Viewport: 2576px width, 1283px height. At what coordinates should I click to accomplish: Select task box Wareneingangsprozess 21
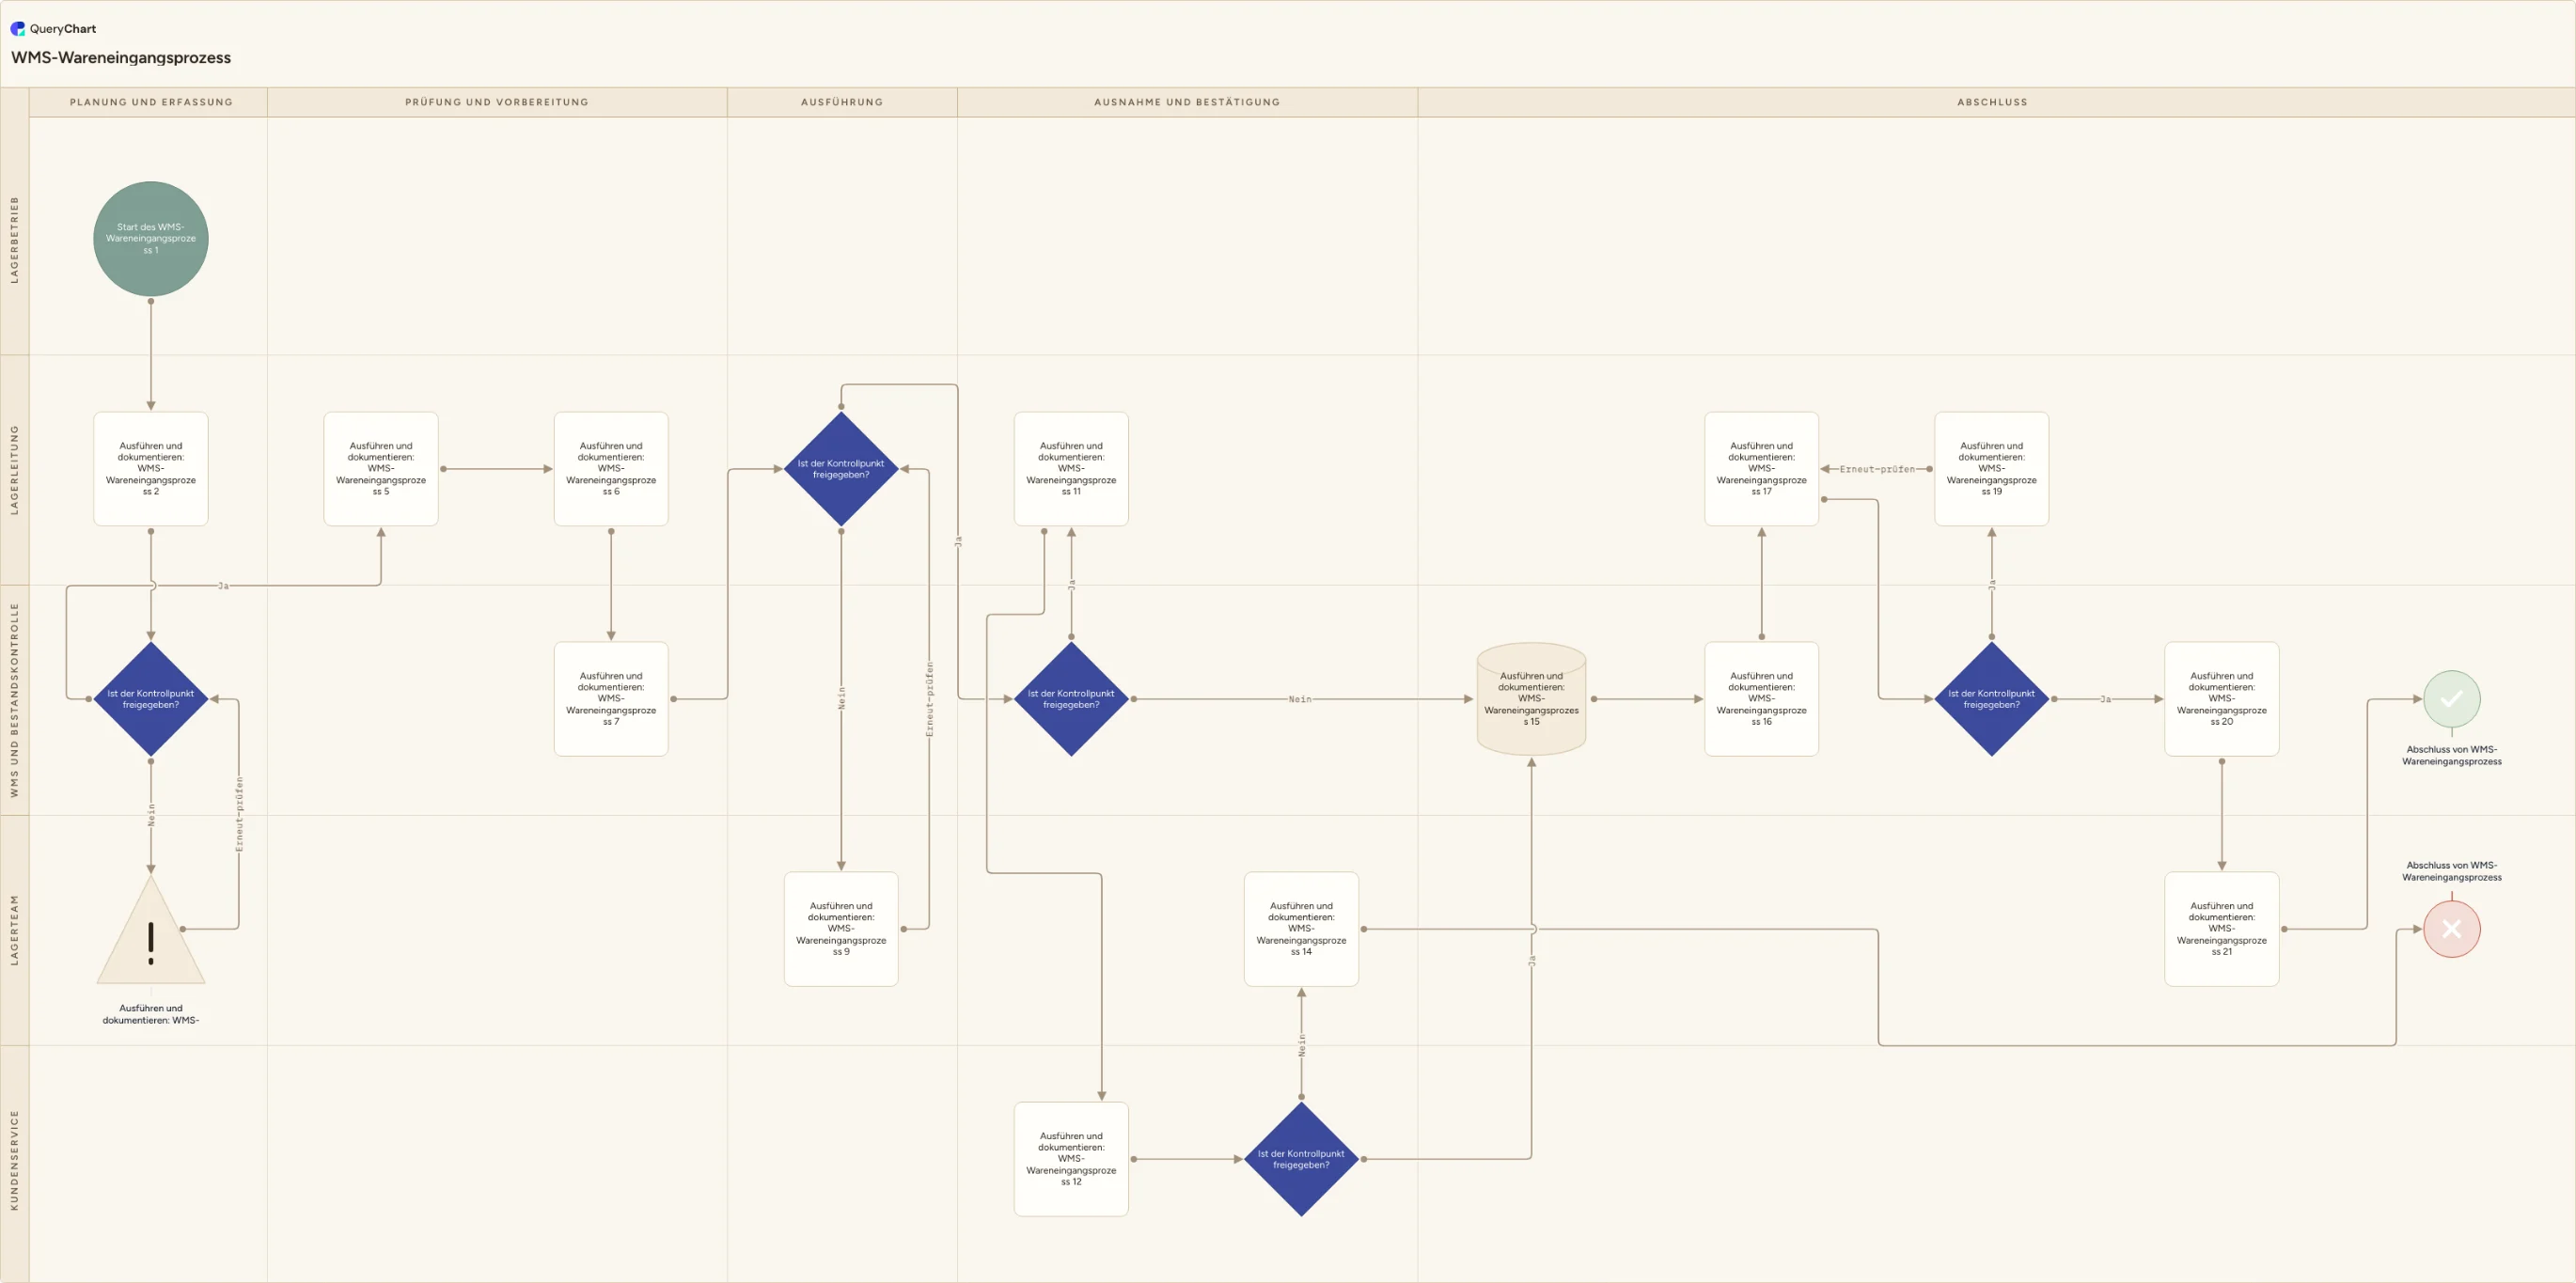[x=2221, y=929]
